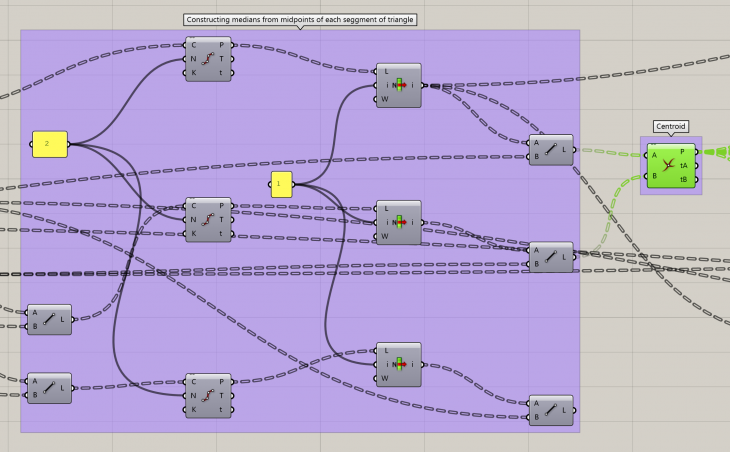730x452 pixels.
Task: Click the Centroid group label
Action: [670, 127]
